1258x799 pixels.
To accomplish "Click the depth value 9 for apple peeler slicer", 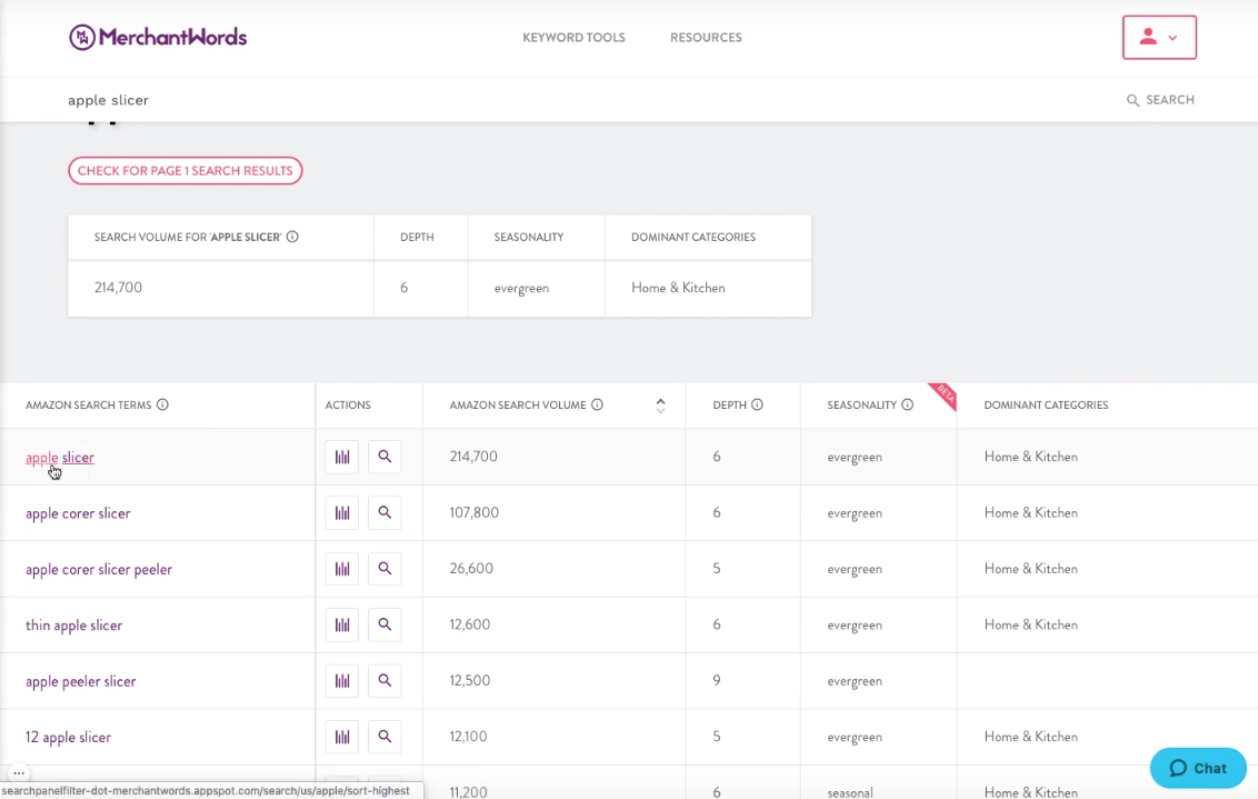I will pyautogui.click(x=717, y=681).
